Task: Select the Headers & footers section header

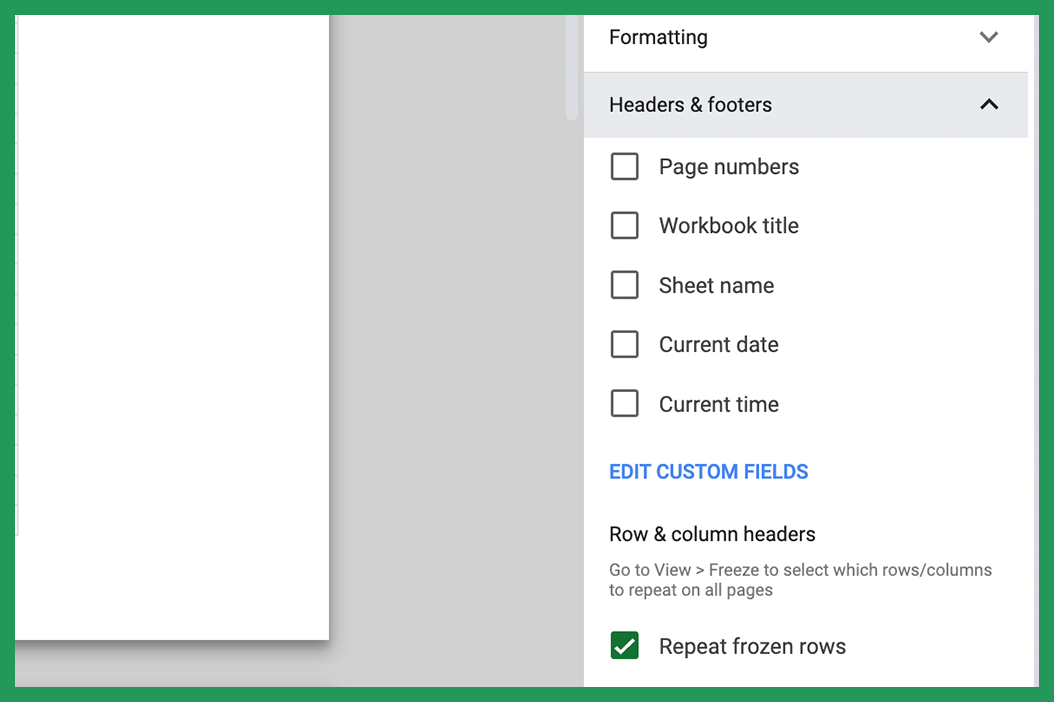Action: coord(690,104)
